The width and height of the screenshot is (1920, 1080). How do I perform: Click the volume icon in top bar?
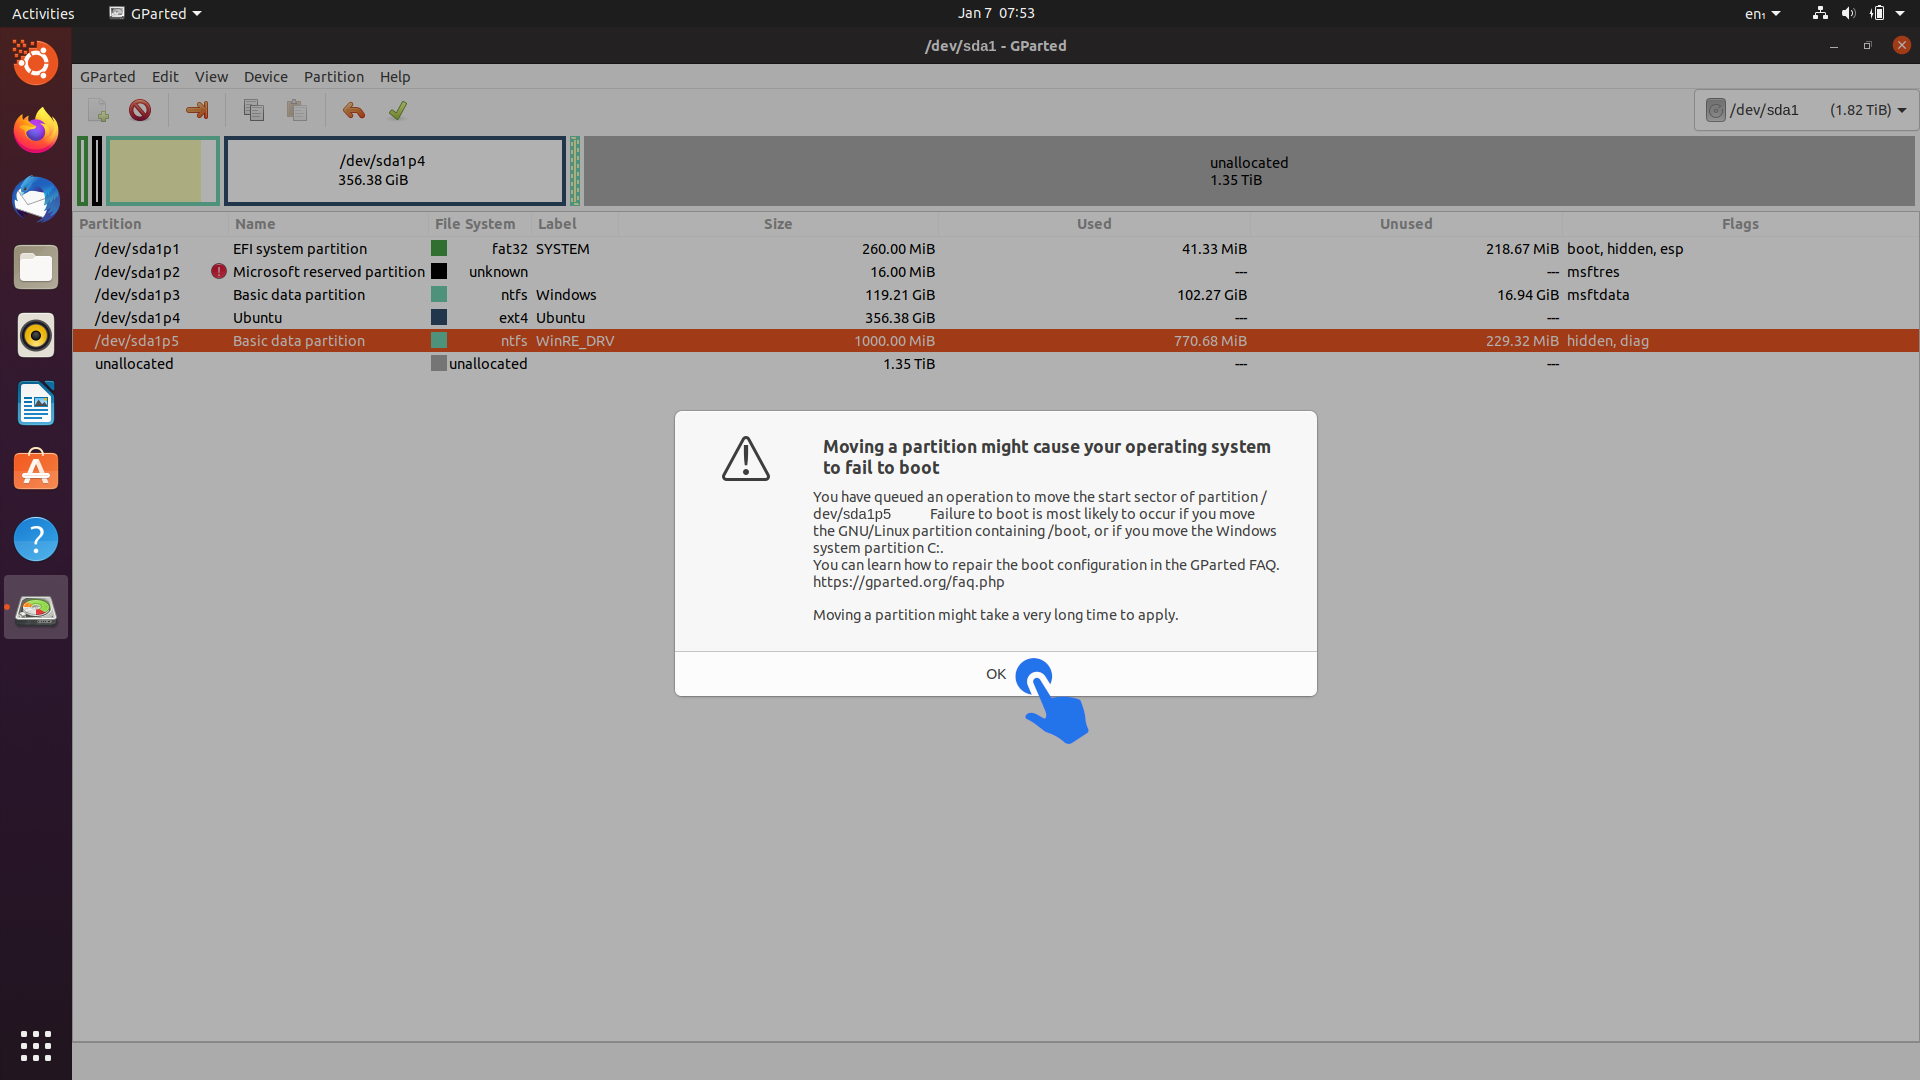[1848, 13]
